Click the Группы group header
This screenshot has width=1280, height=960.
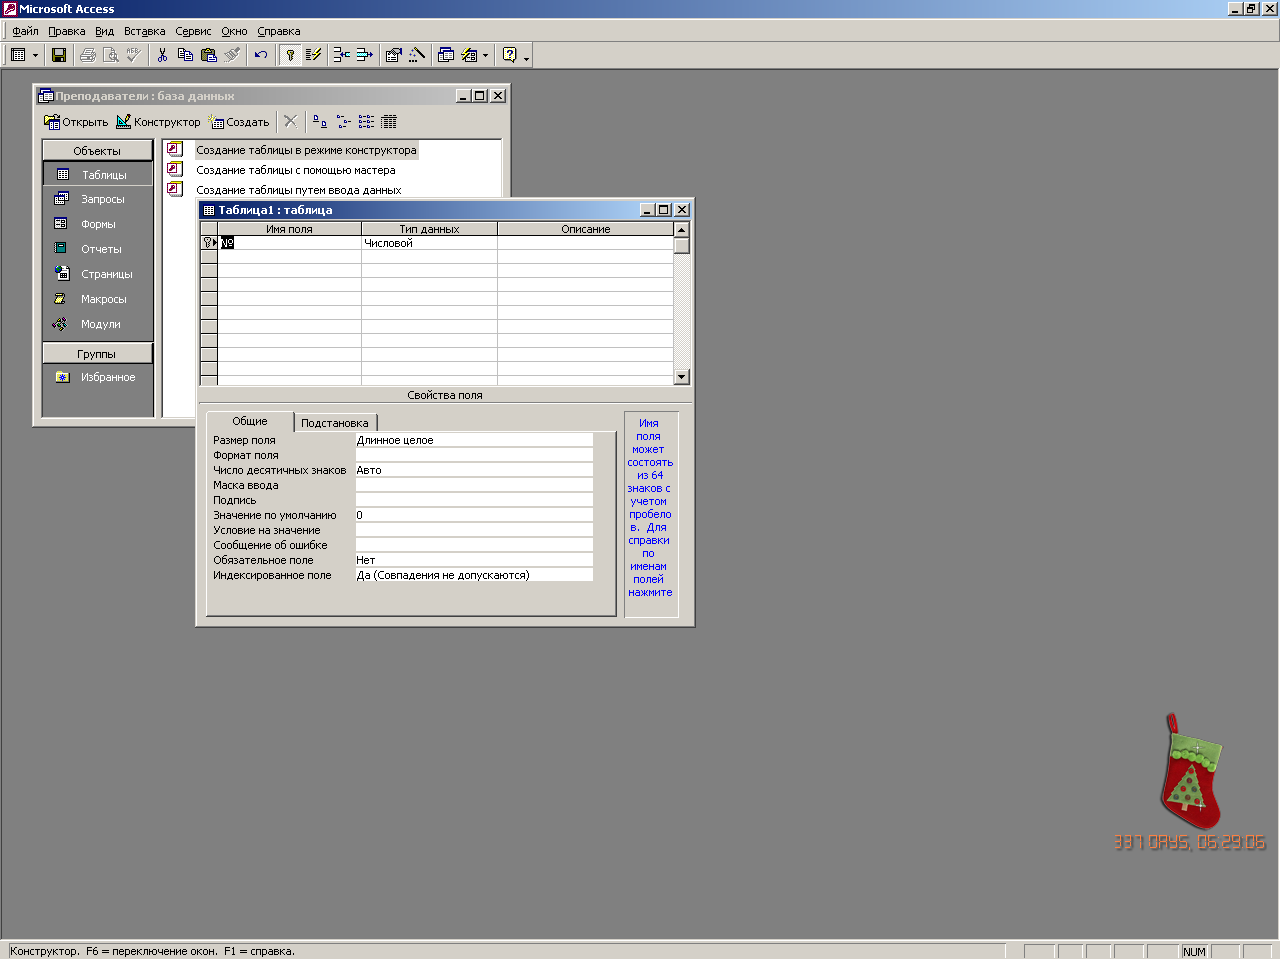(x=97, y=354)
